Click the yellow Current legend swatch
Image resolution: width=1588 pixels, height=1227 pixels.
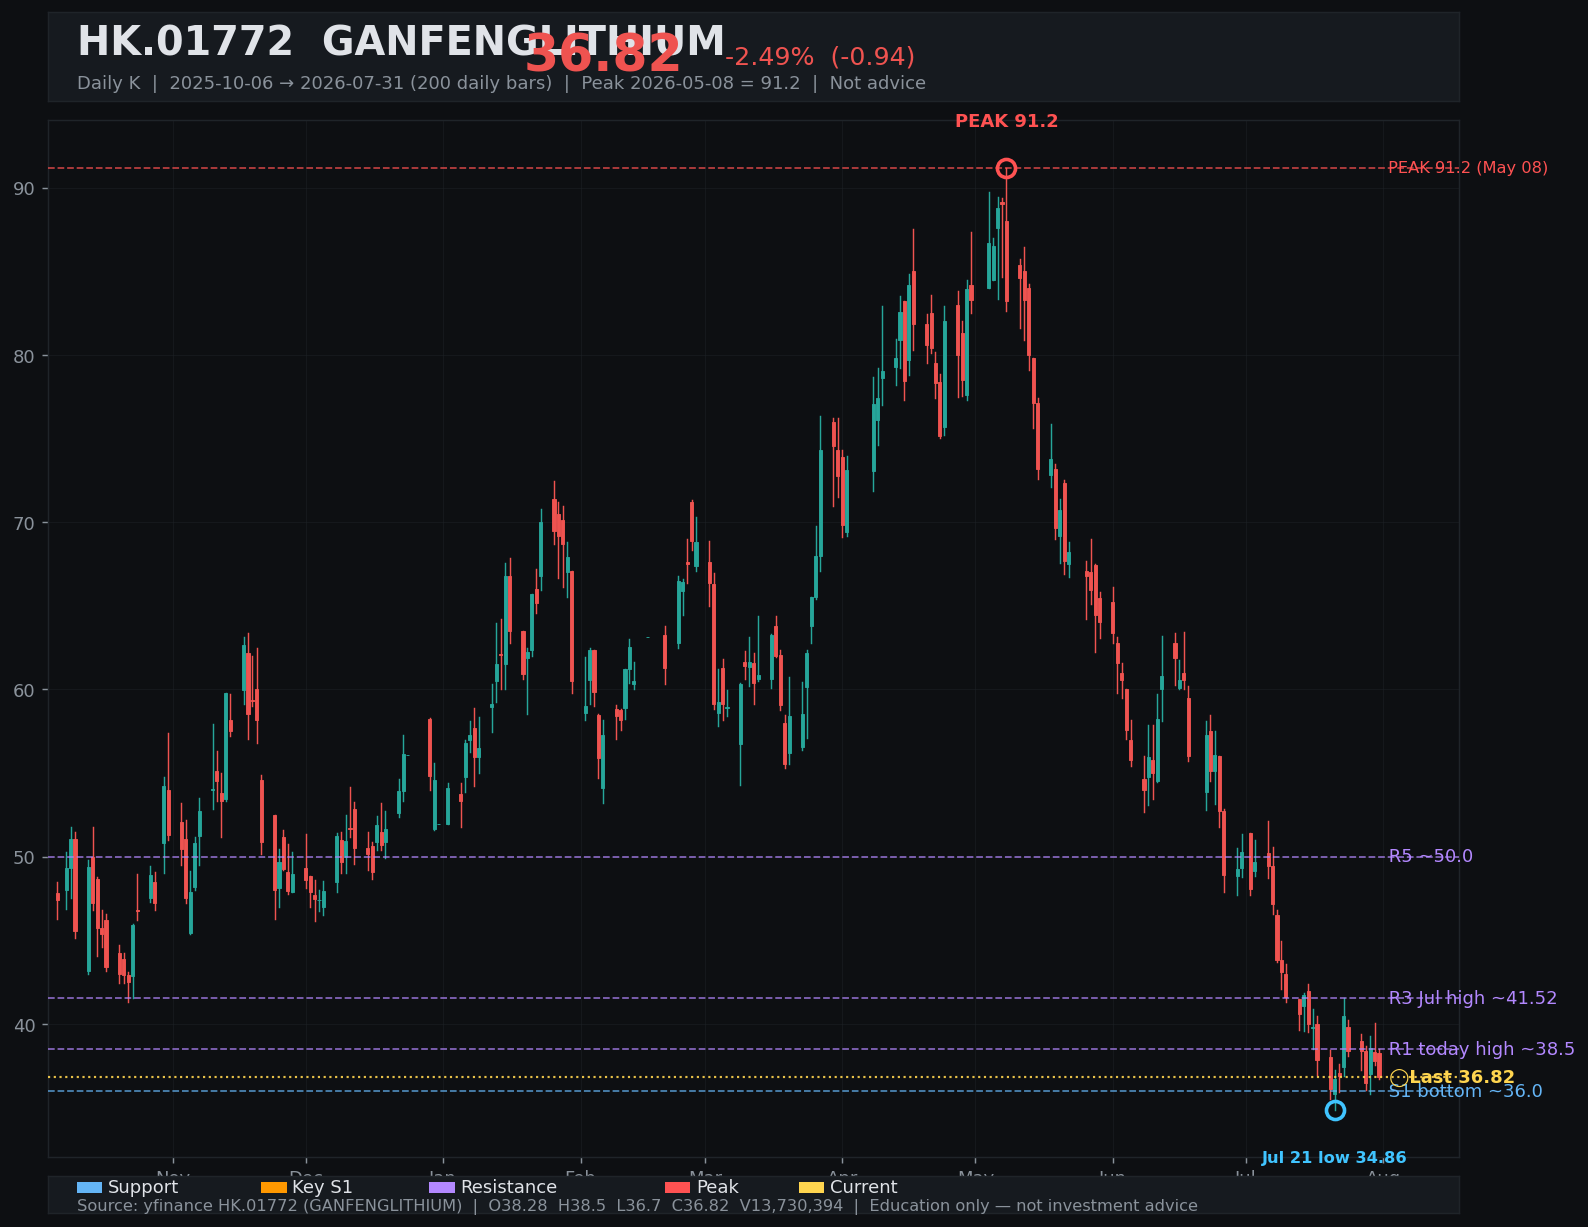click(x=811, y=1188)
